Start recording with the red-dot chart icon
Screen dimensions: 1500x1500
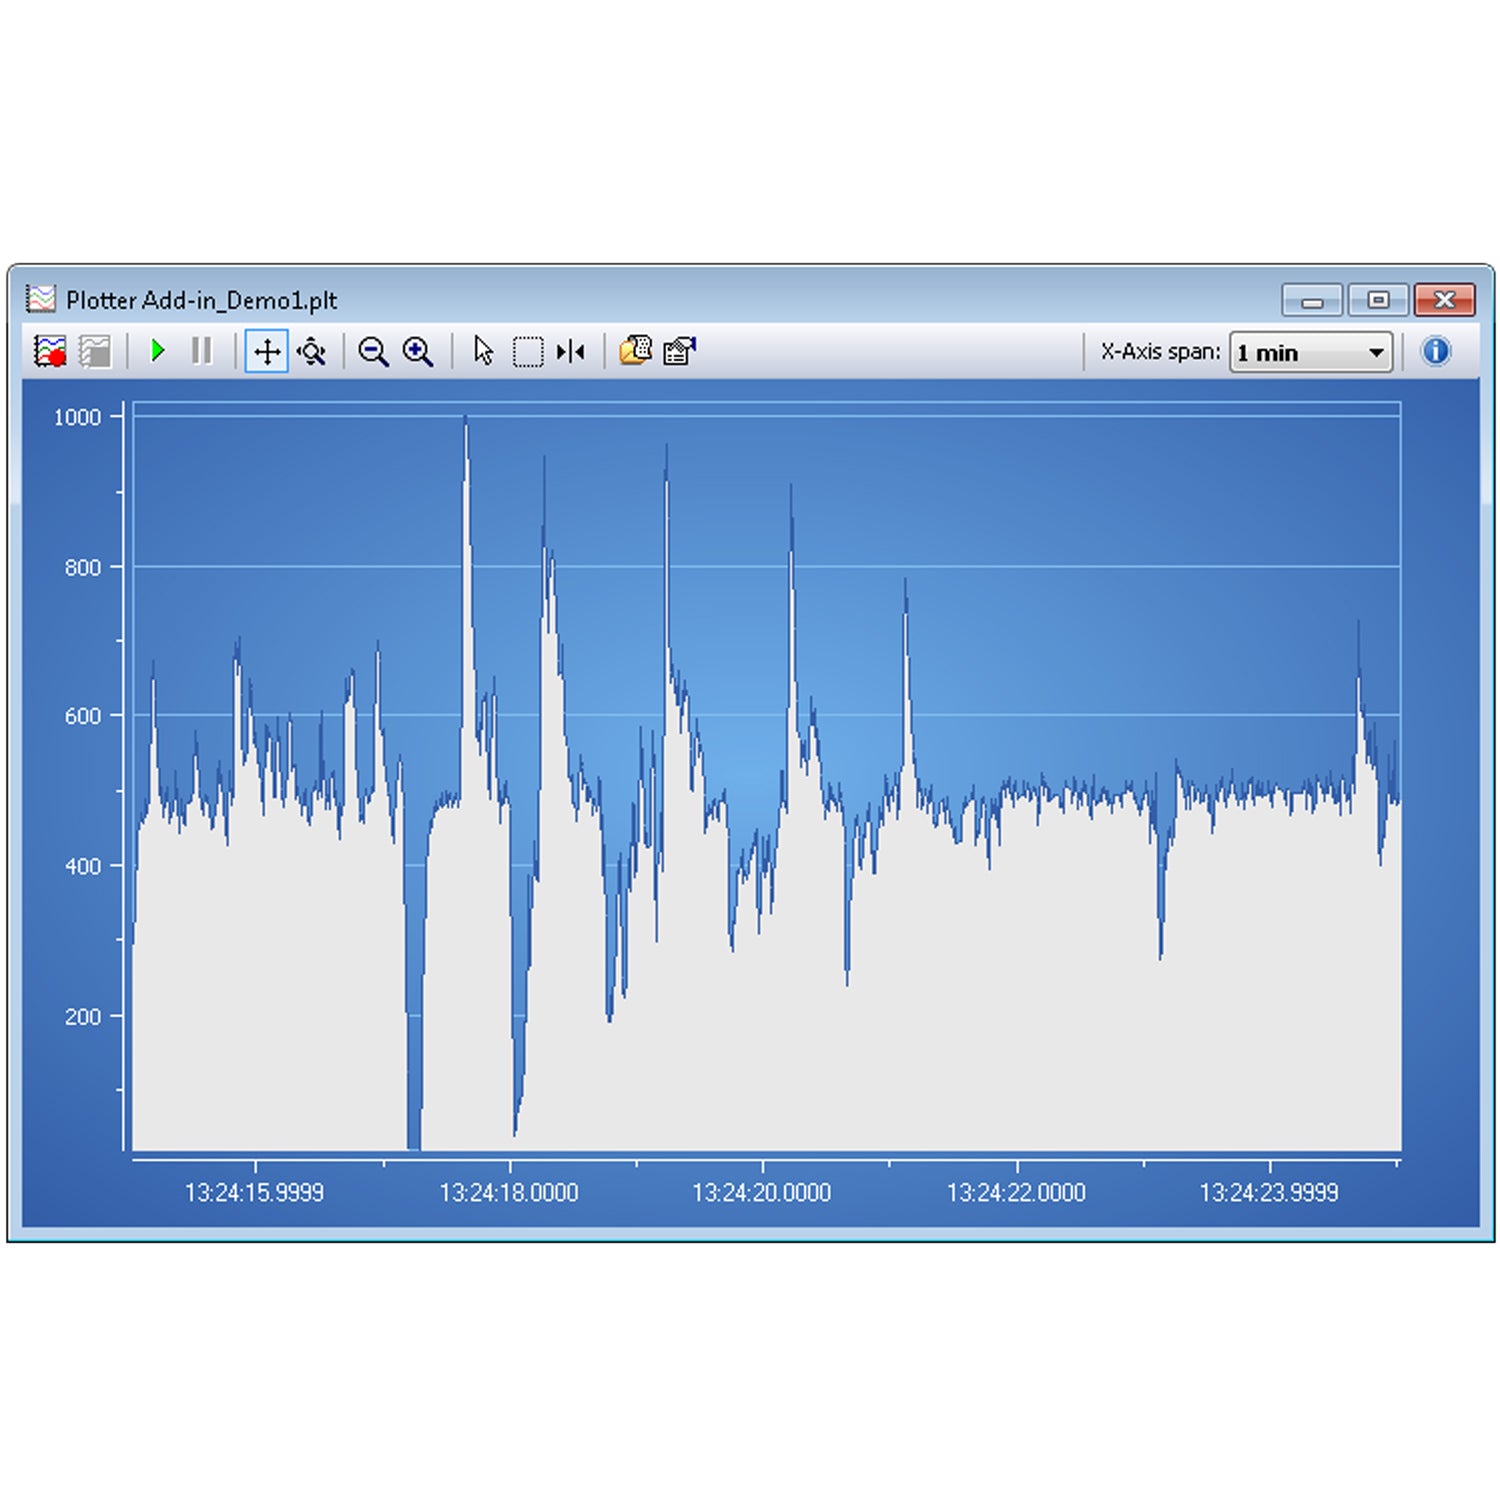click(50, 351)
